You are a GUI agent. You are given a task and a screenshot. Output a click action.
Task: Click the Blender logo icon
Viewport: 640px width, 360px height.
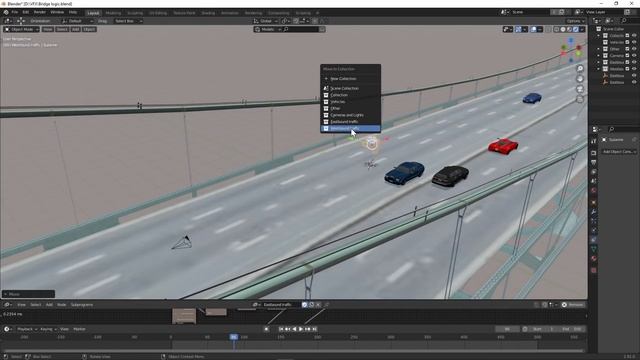(6, 12)
